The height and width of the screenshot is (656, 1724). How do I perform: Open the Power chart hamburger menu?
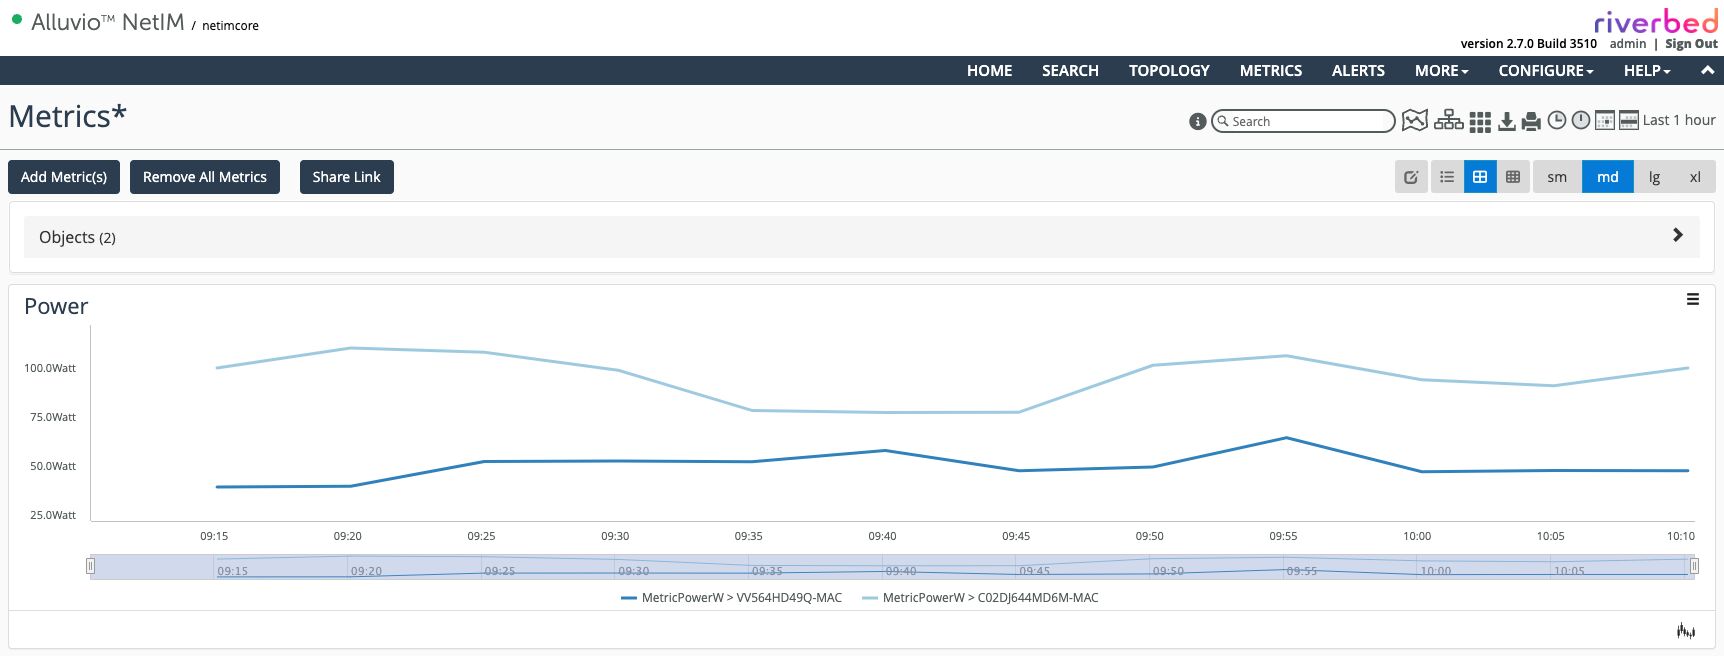[x=1693, y=299]
